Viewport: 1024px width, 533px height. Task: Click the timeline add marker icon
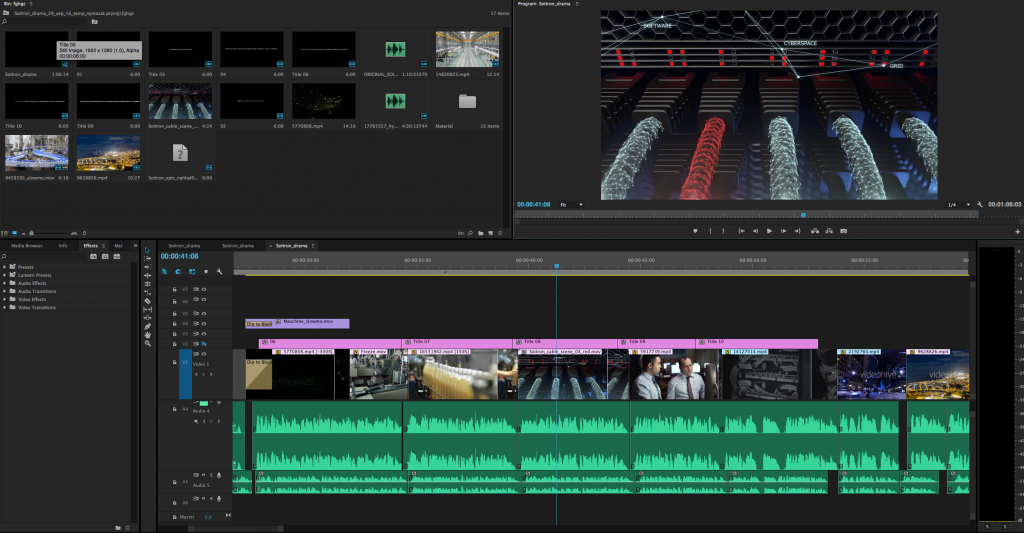coord(206,272)
